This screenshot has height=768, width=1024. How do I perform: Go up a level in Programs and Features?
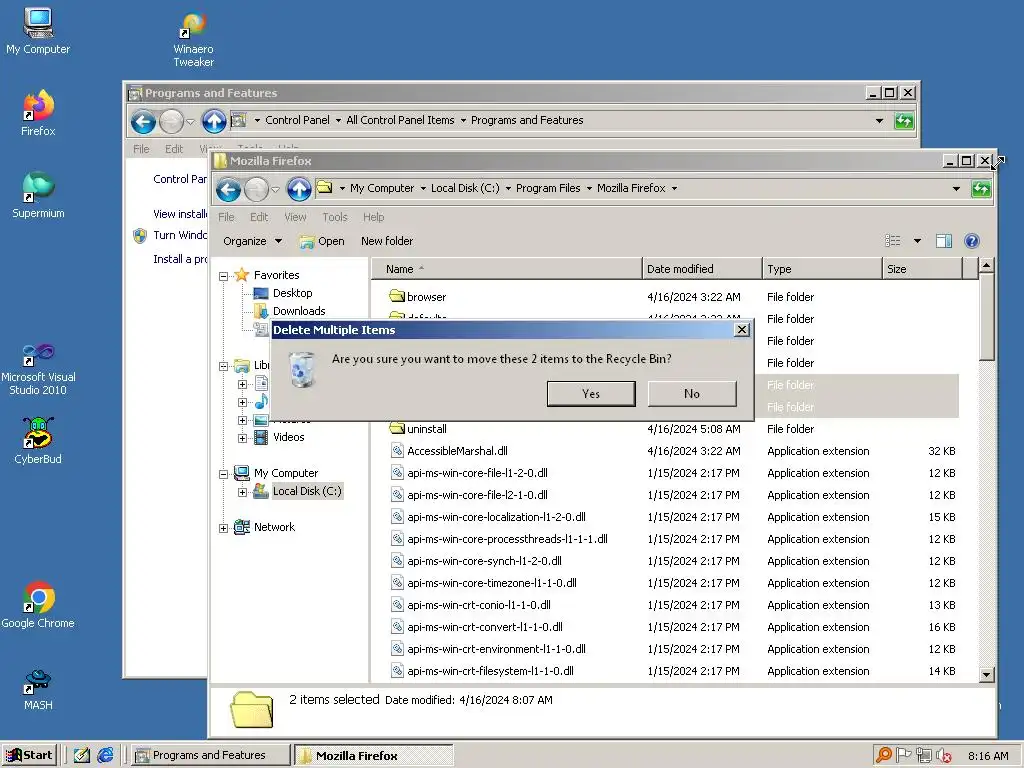(x=214, y=121)
